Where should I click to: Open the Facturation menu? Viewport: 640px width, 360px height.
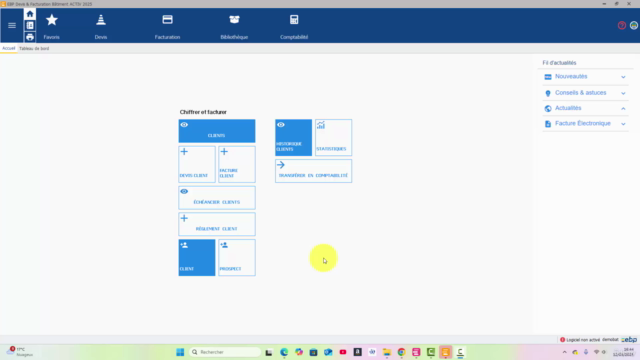pos(167,26)
